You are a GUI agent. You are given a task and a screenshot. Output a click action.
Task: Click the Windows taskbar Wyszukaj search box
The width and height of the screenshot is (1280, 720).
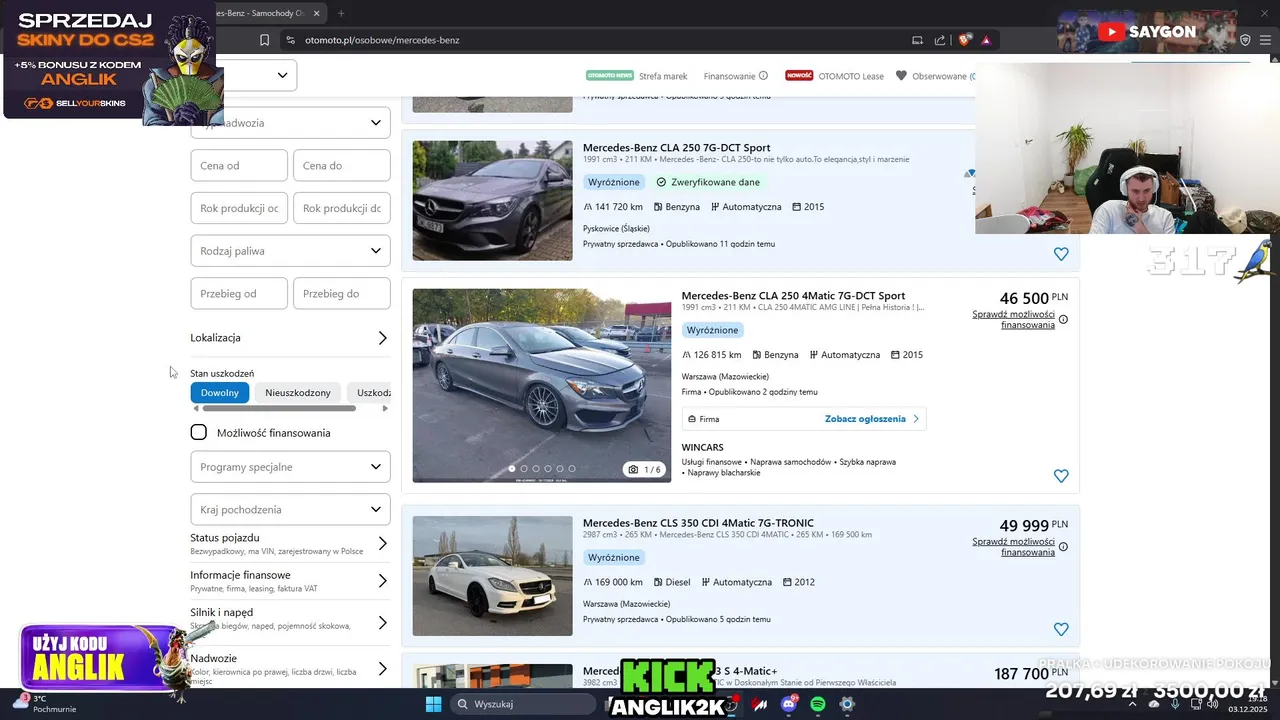point(523,704)
